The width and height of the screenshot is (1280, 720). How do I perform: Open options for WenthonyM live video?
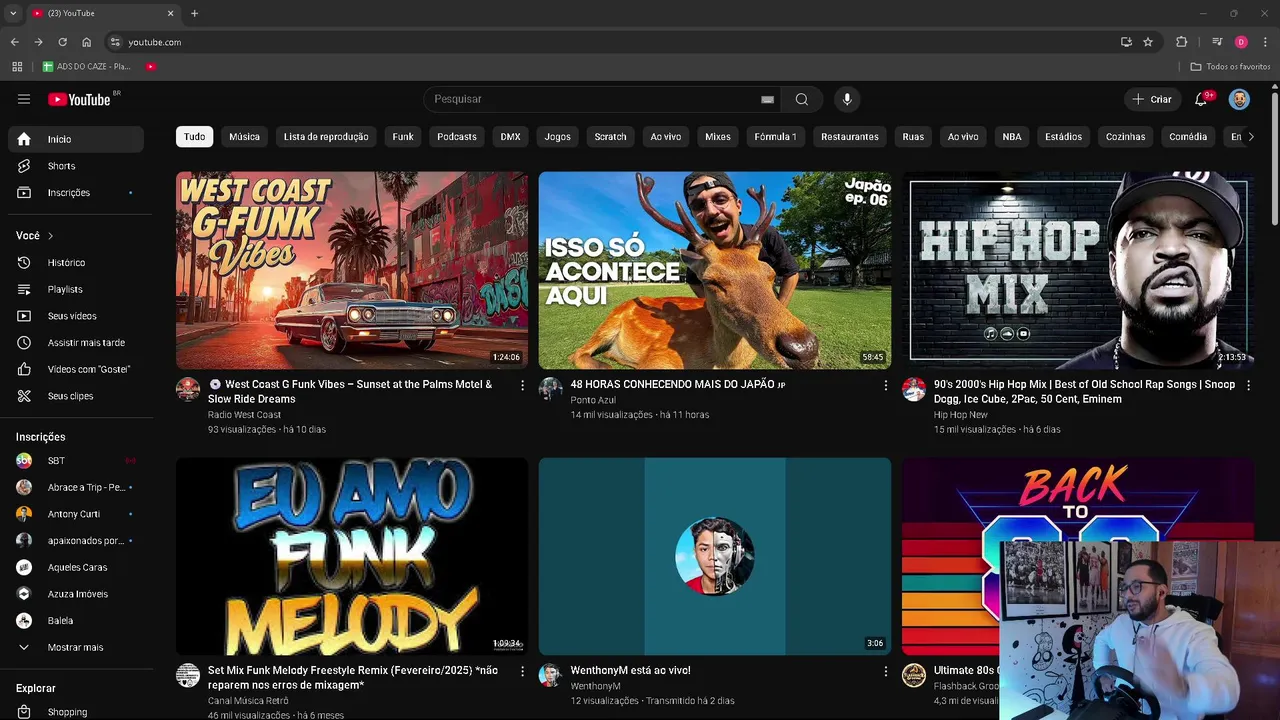pyautogui.click(x=885, y=671)
